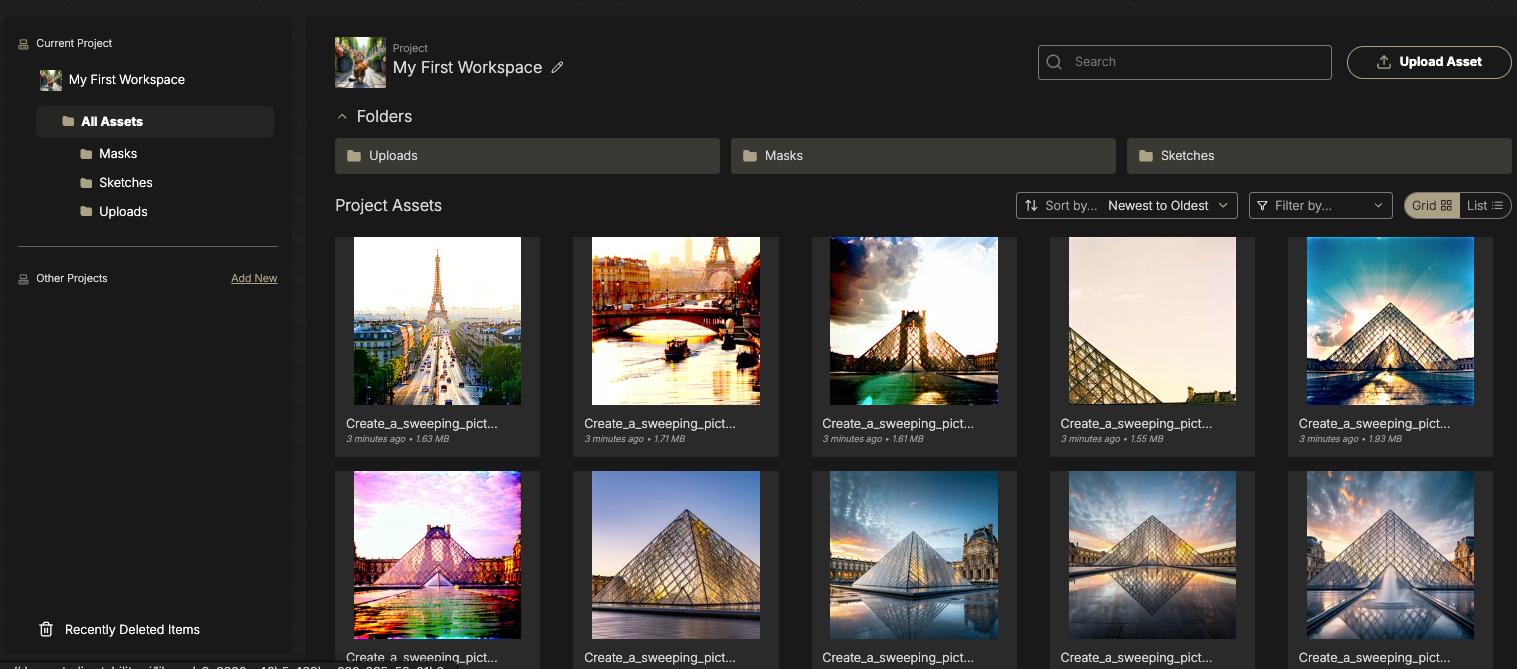This screenshot has width=1517, height=669.
Task: Open the fourth image in the second row
Action: click(1152, 555)
